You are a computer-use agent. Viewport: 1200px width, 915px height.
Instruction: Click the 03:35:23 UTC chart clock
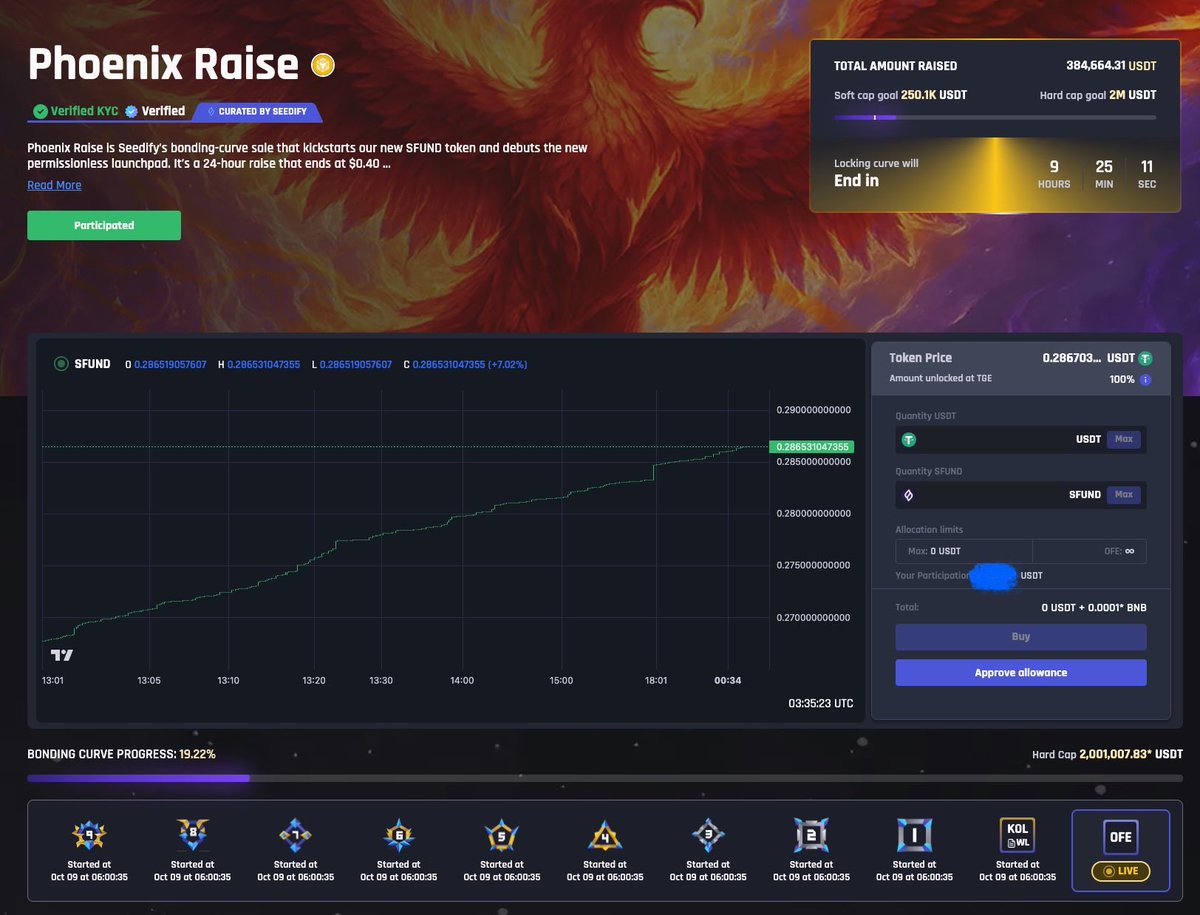[x=821, y=704]
